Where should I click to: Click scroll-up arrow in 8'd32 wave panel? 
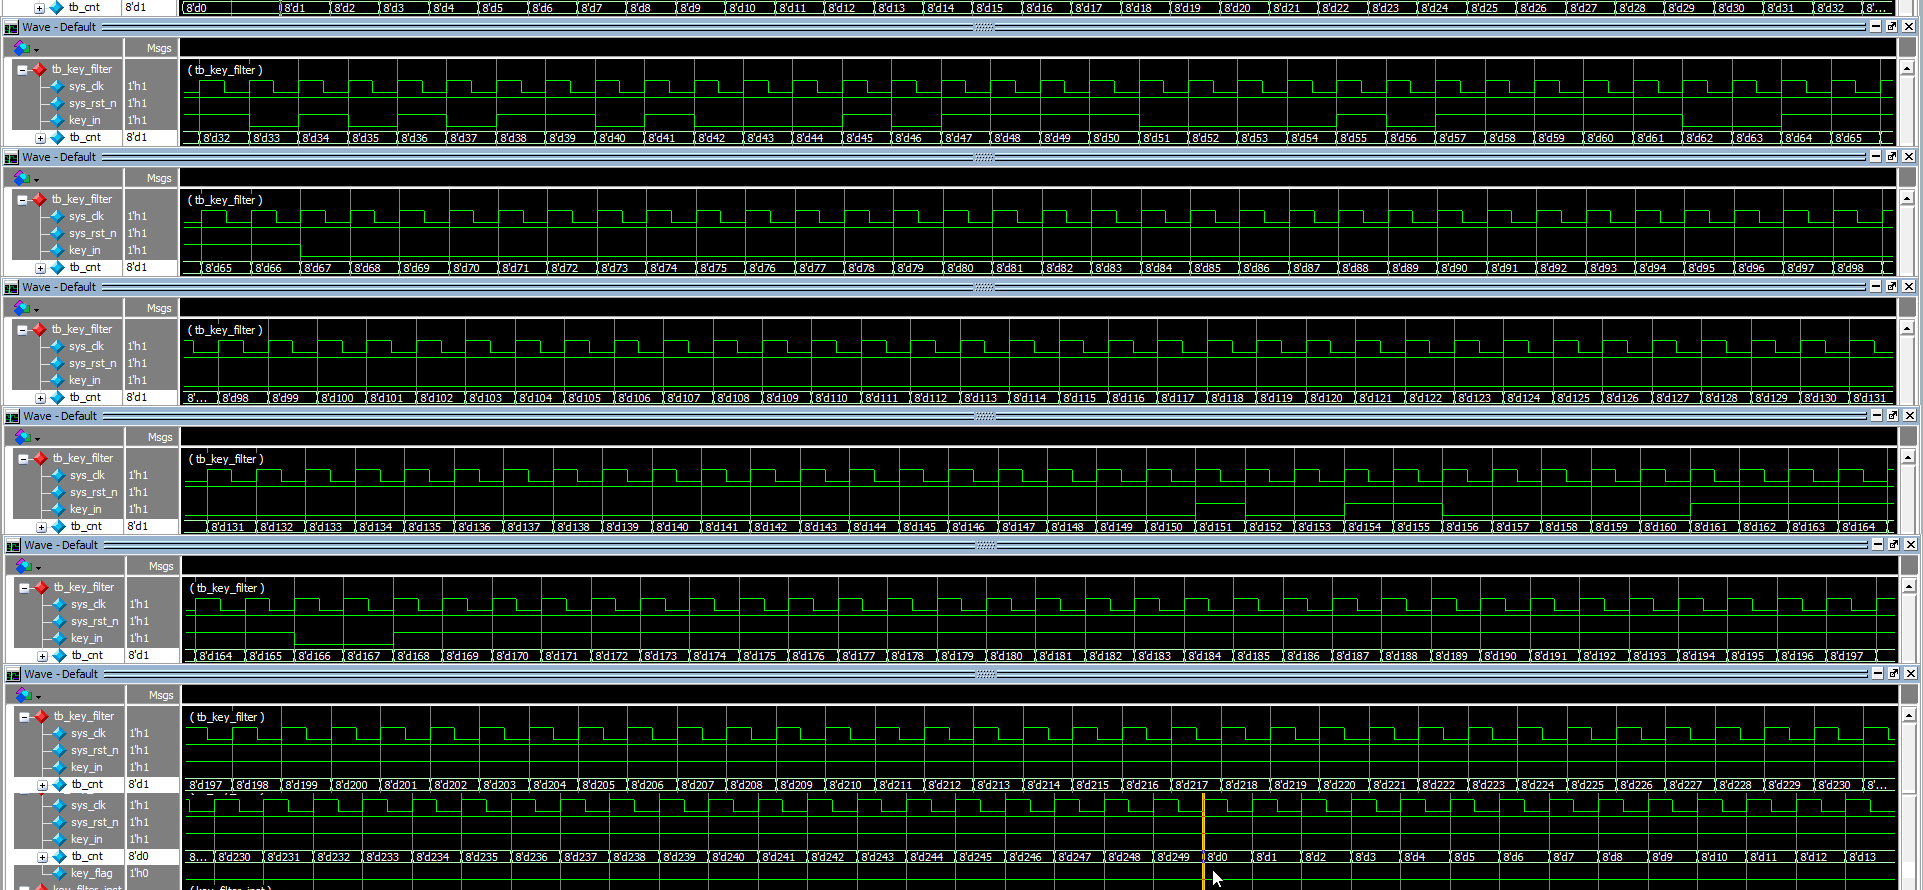tap(1907, 69)
